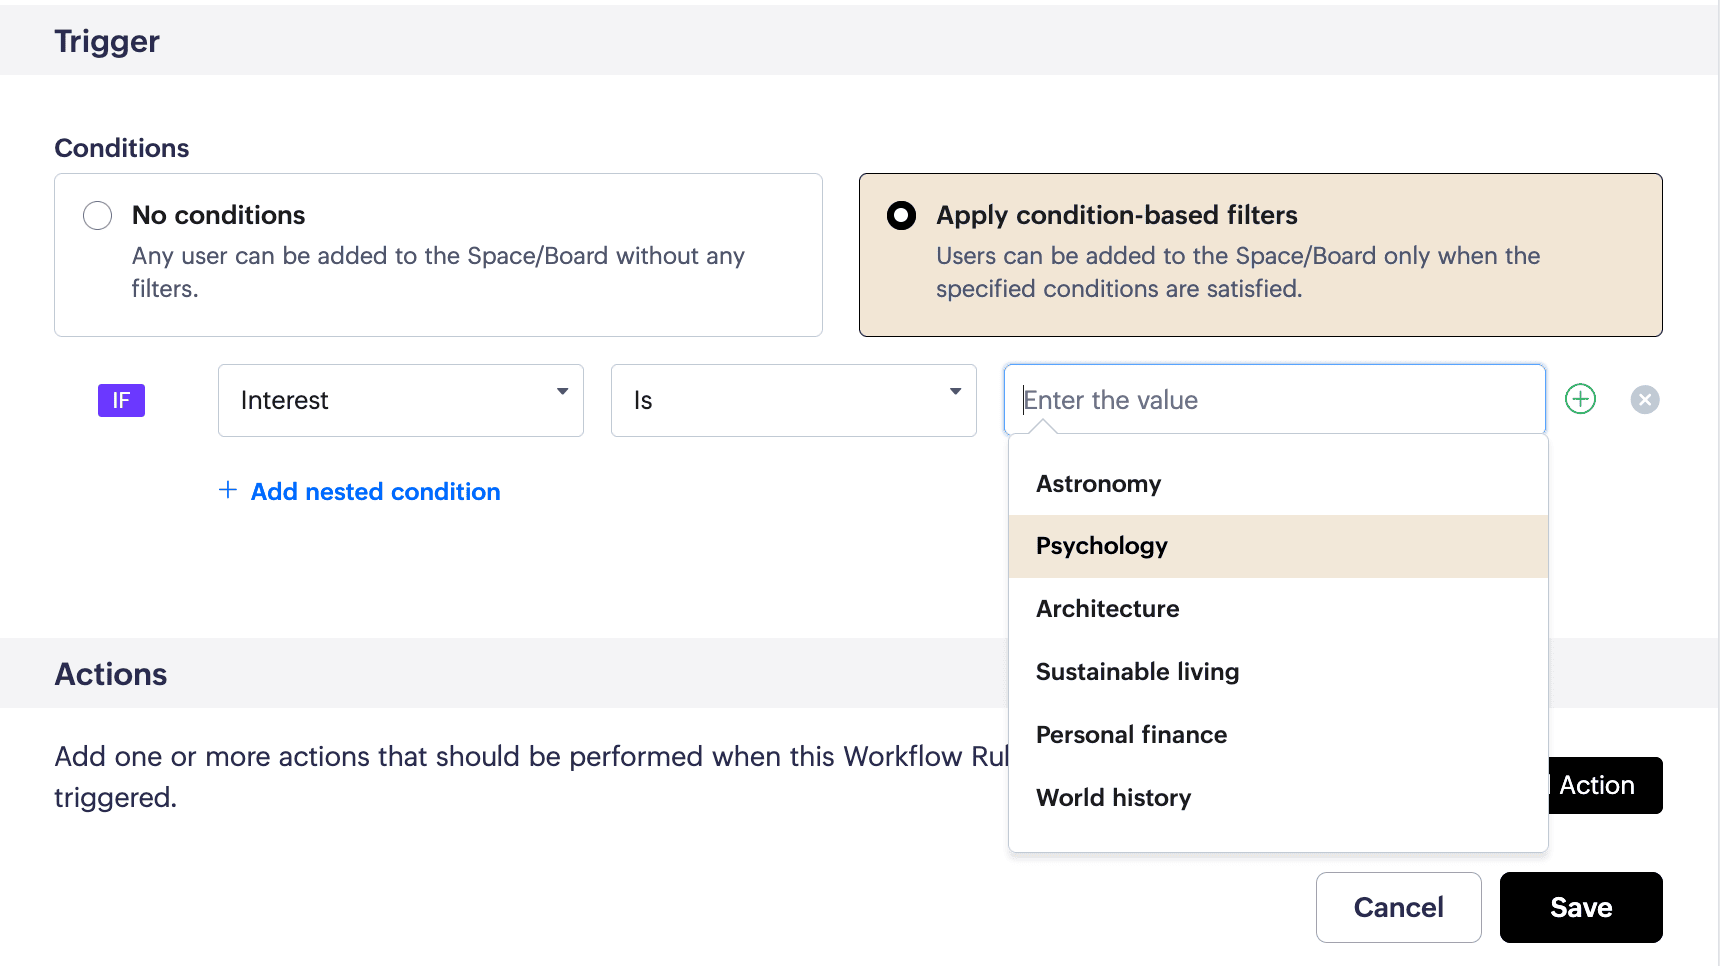1720x966 pixels.
Task: Click the Interest dropdown arrow
Action: point(562,392)
